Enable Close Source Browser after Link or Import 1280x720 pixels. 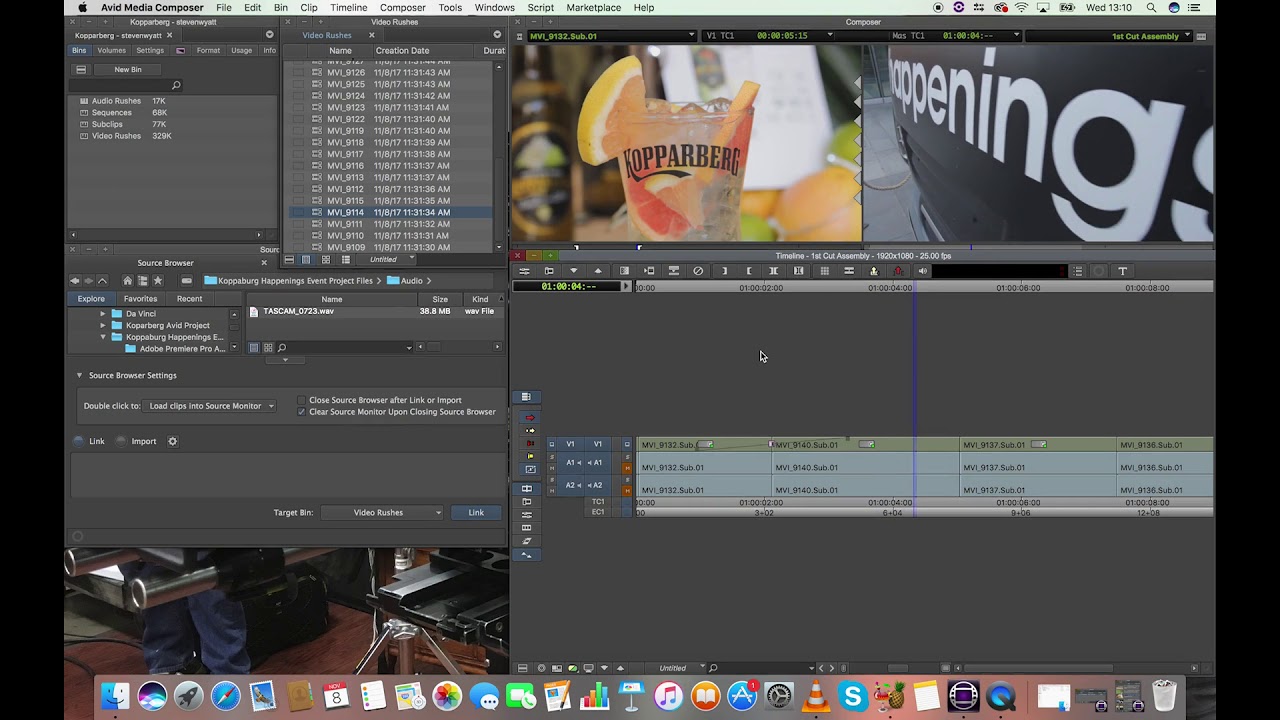click(x=302, y=400)
